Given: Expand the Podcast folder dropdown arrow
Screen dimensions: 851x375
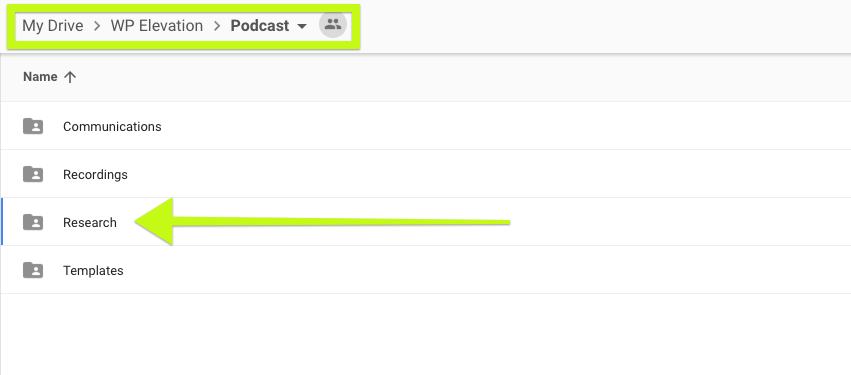Looking at the screenshot, I should coord(302,26).
